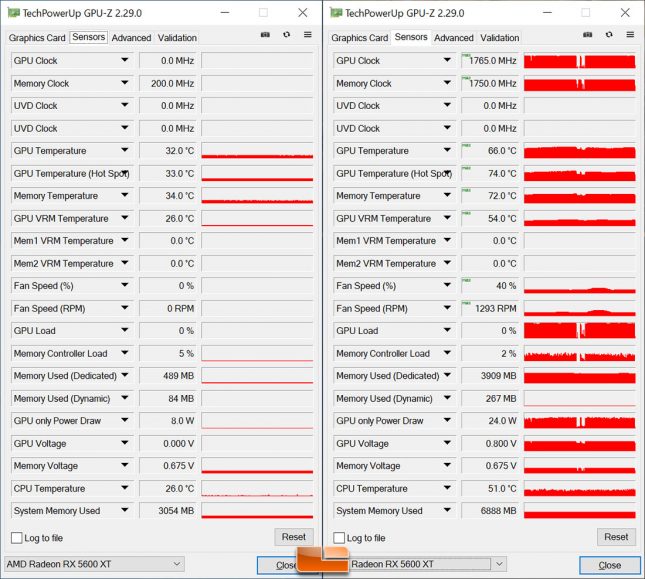Switch to Advanced tab in left window
The height and width of the screenshot is (579, 645).
pos(131,38)
